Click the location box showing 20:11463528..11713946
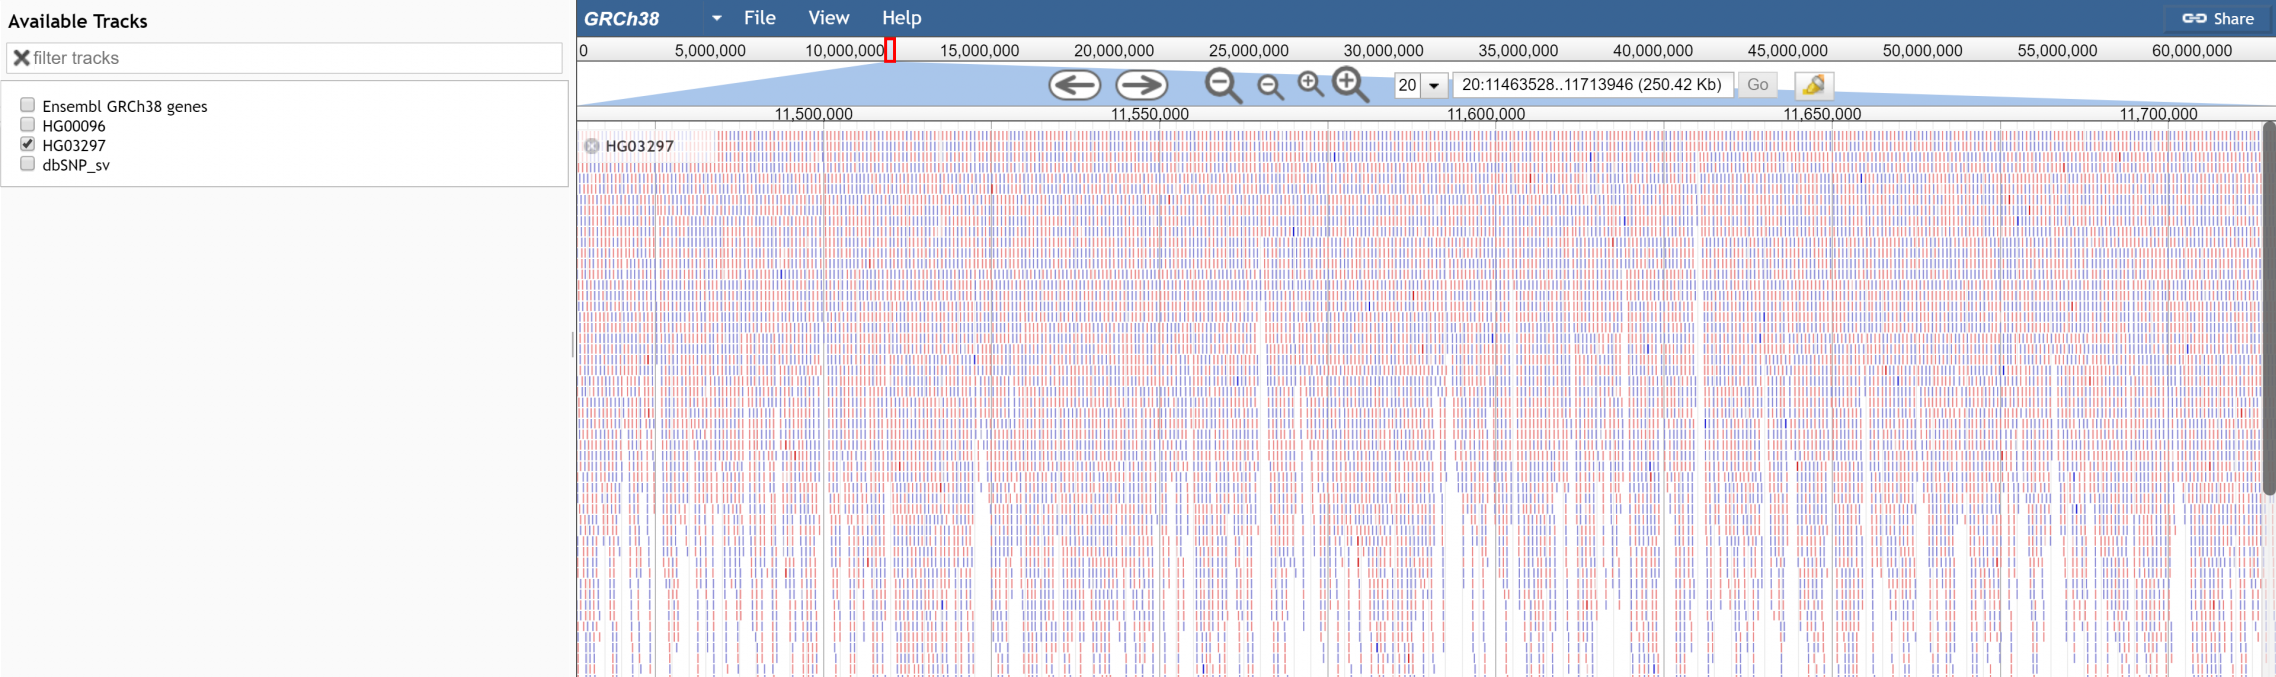This screenshot has width=2276, height=677. click(1592, 85)
